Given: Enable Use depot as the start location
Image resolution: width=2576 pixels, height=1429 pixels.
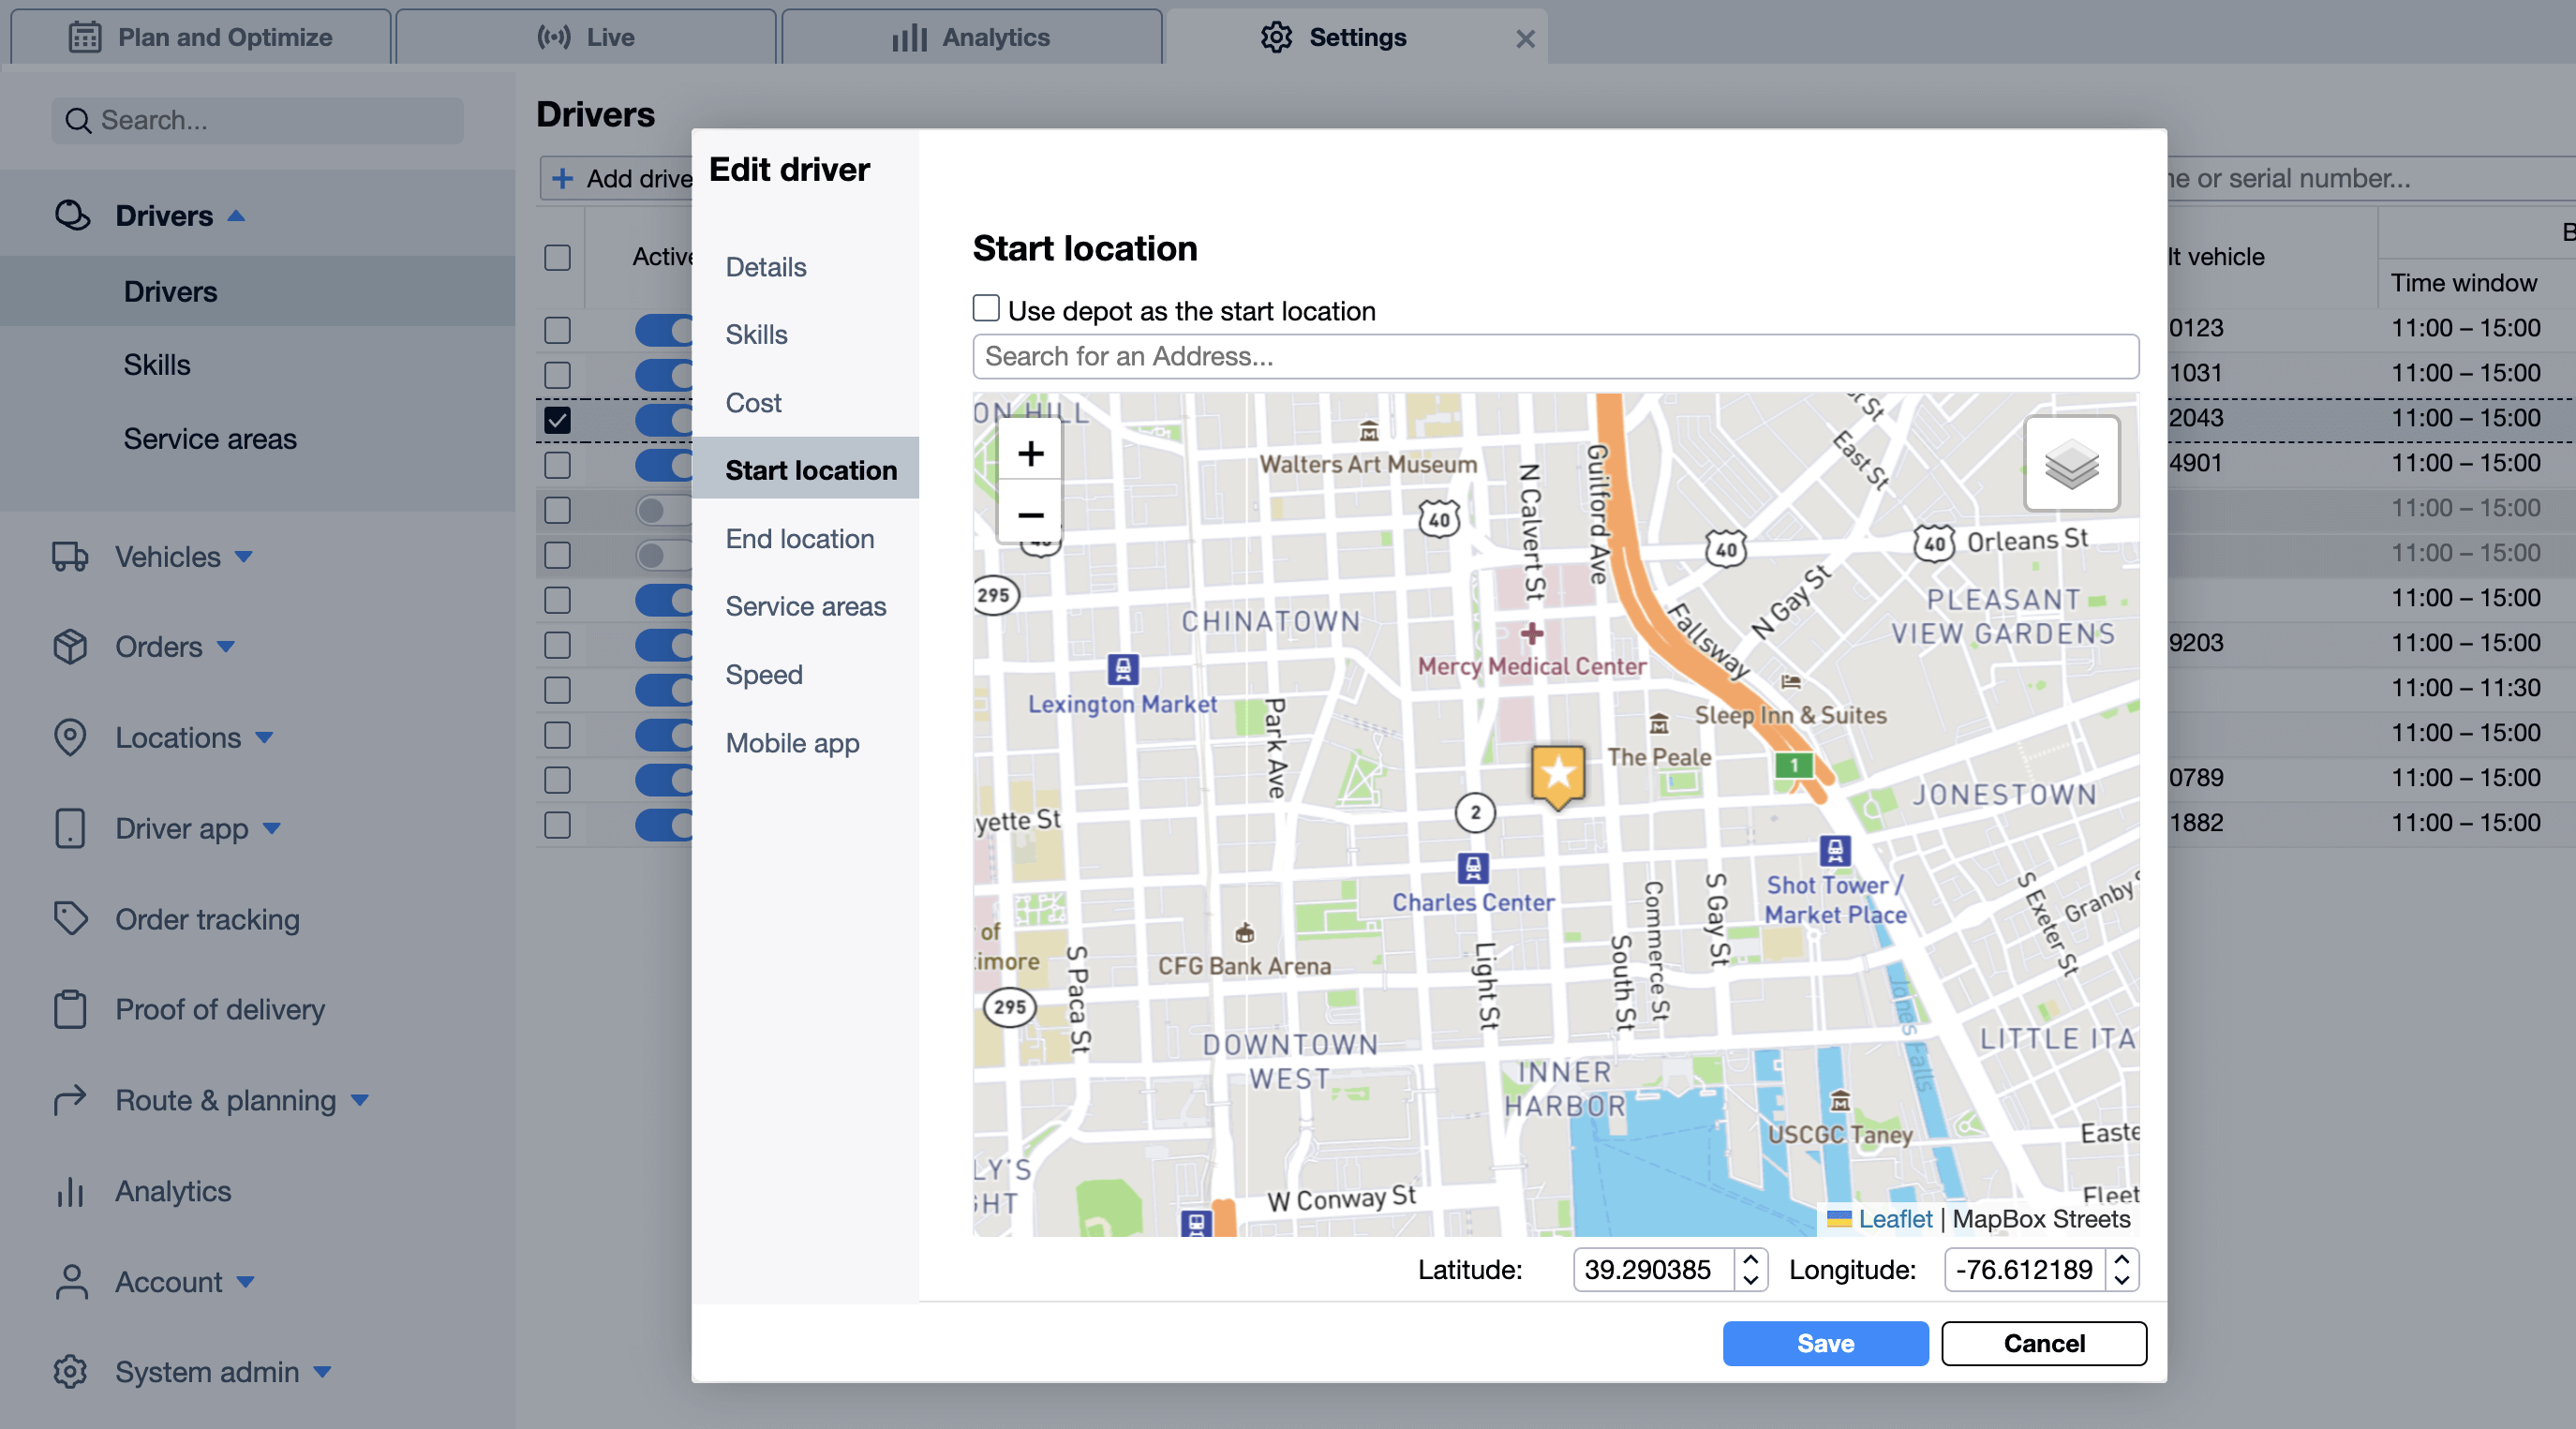Looking at the screenshot, I should point(986,309).
